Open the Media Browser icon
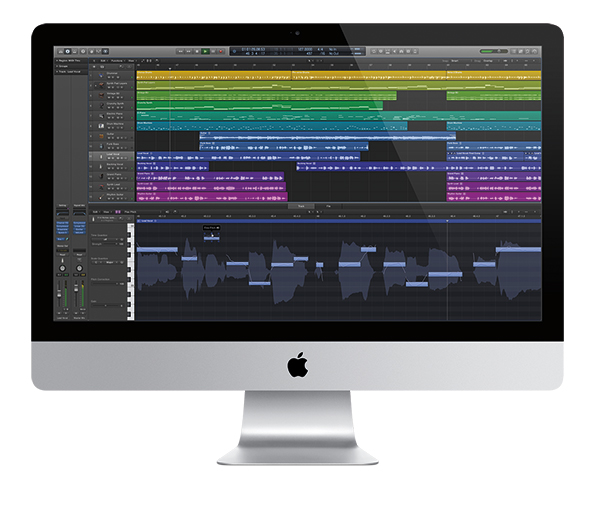The width and height of the screenshot is (600, 512). click(535, 51)
